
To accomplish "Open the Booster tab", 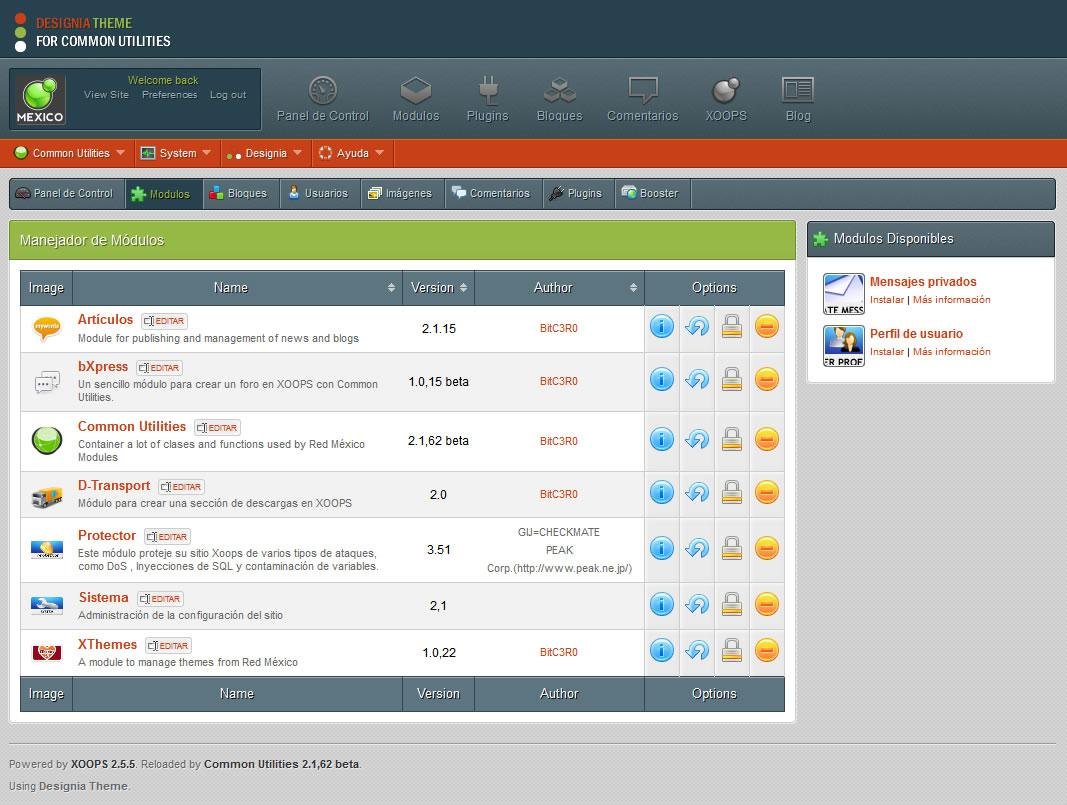I will pos(651,193).
